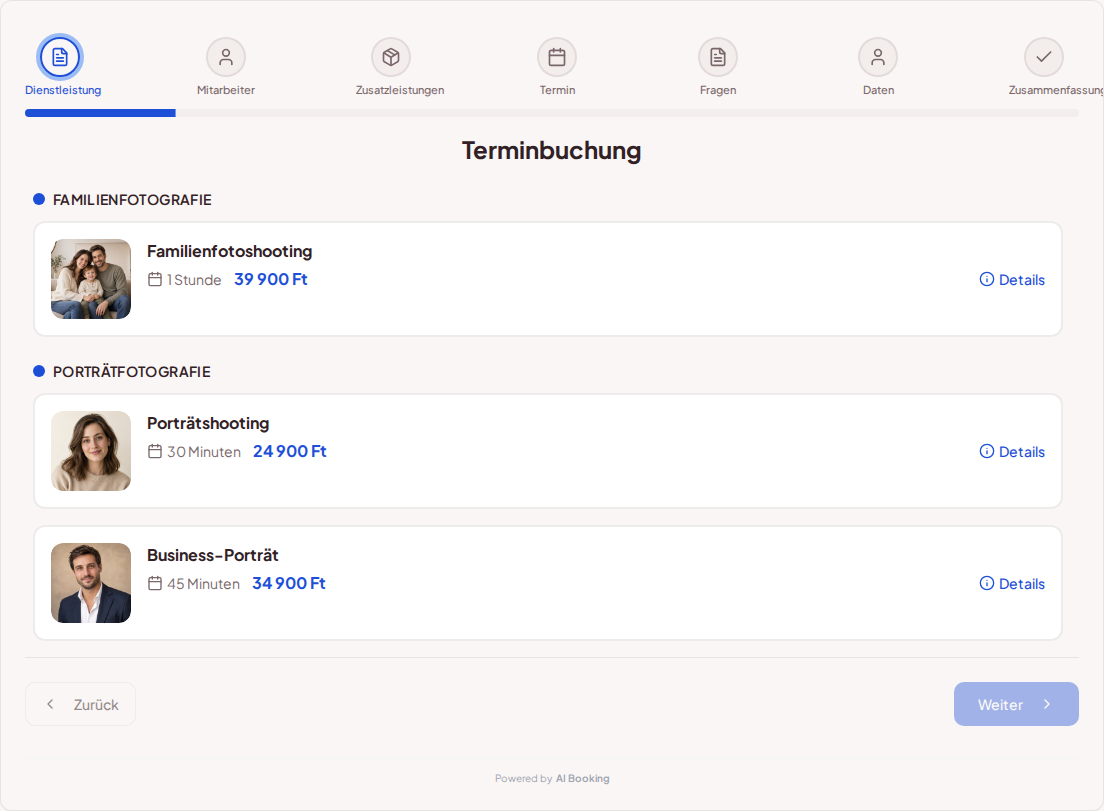The width and height of the screenshot is (1104, 811).
Task: Click the Dienstleistung step document icon
Action: tap(60, 57)
